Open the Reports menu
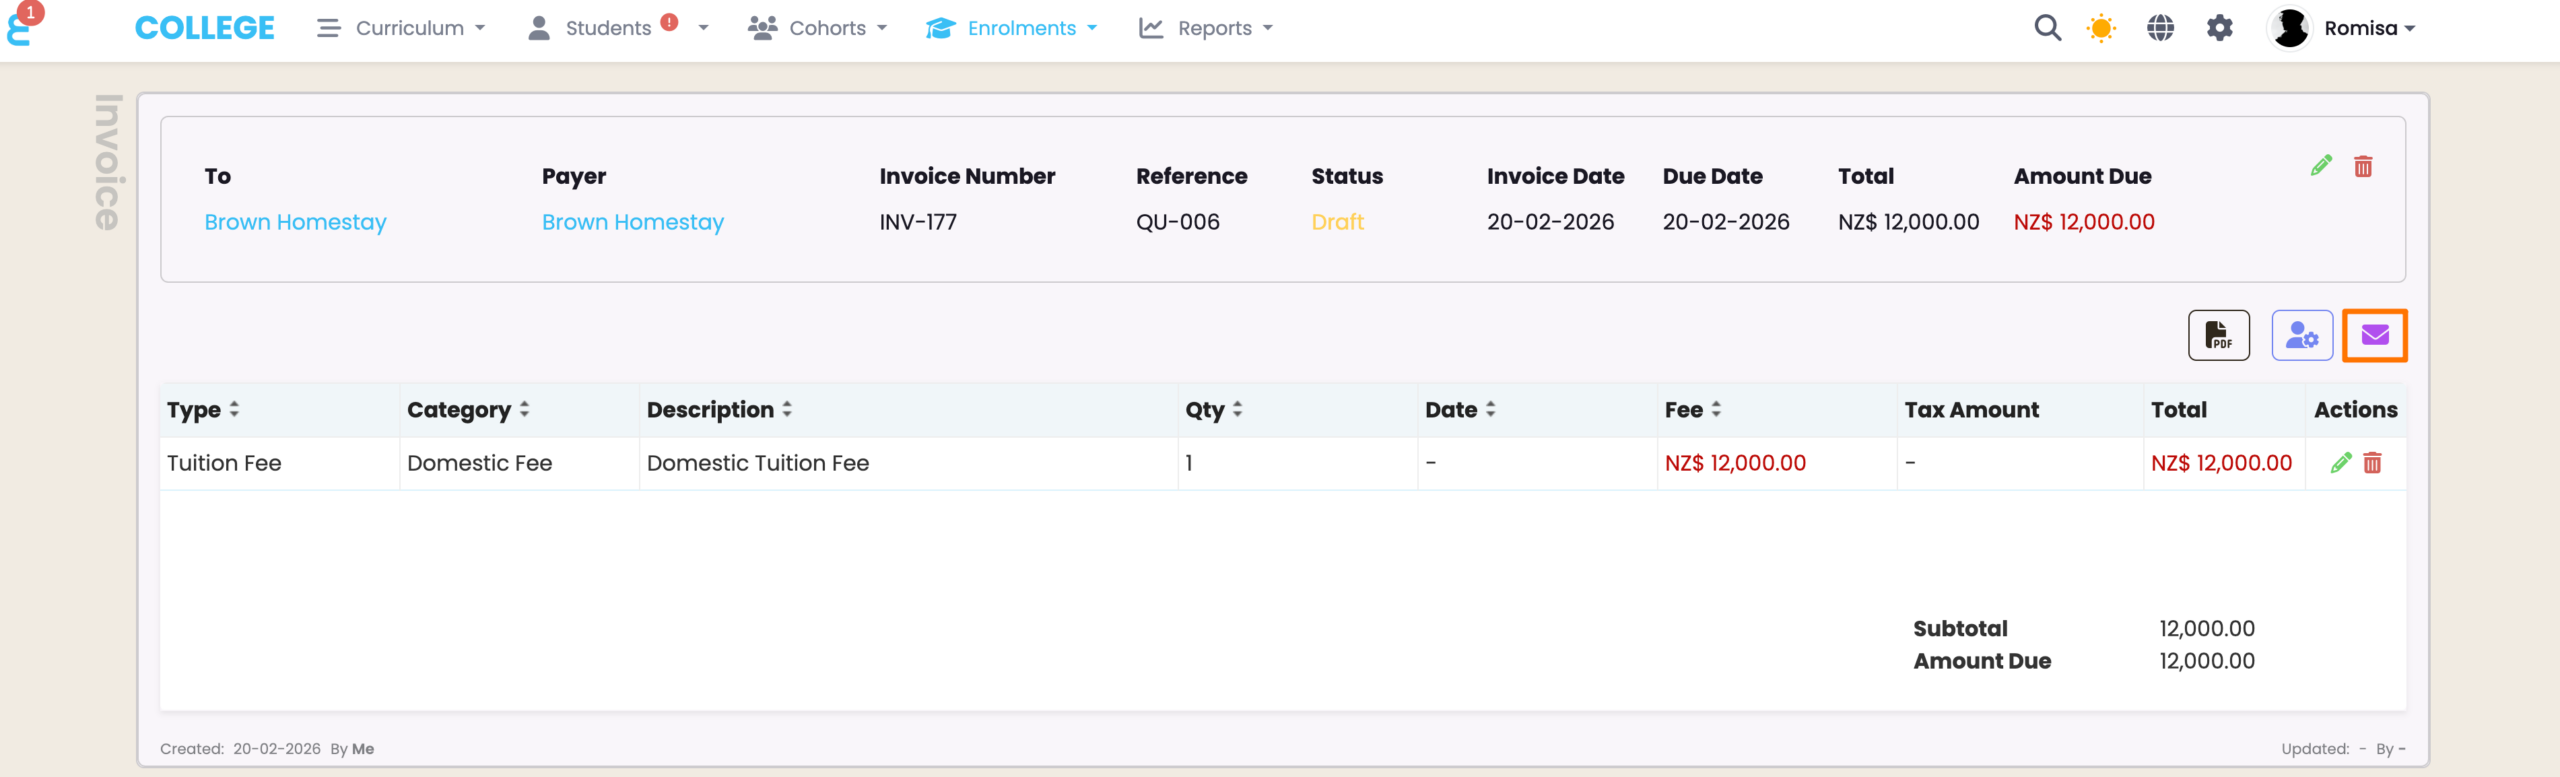Screen dimensions: 2560x777 click(1205, 28)
